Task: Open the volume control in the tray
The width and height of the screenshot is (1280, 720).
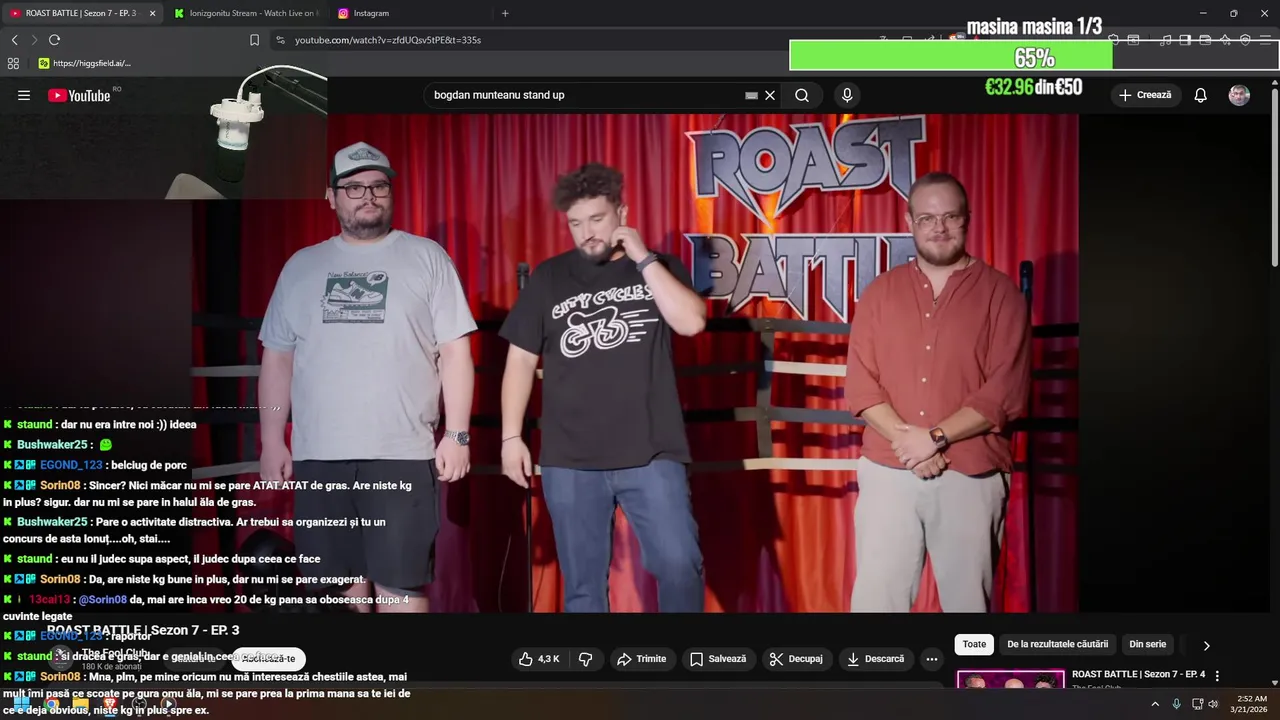Action: tap(1214, 704)
